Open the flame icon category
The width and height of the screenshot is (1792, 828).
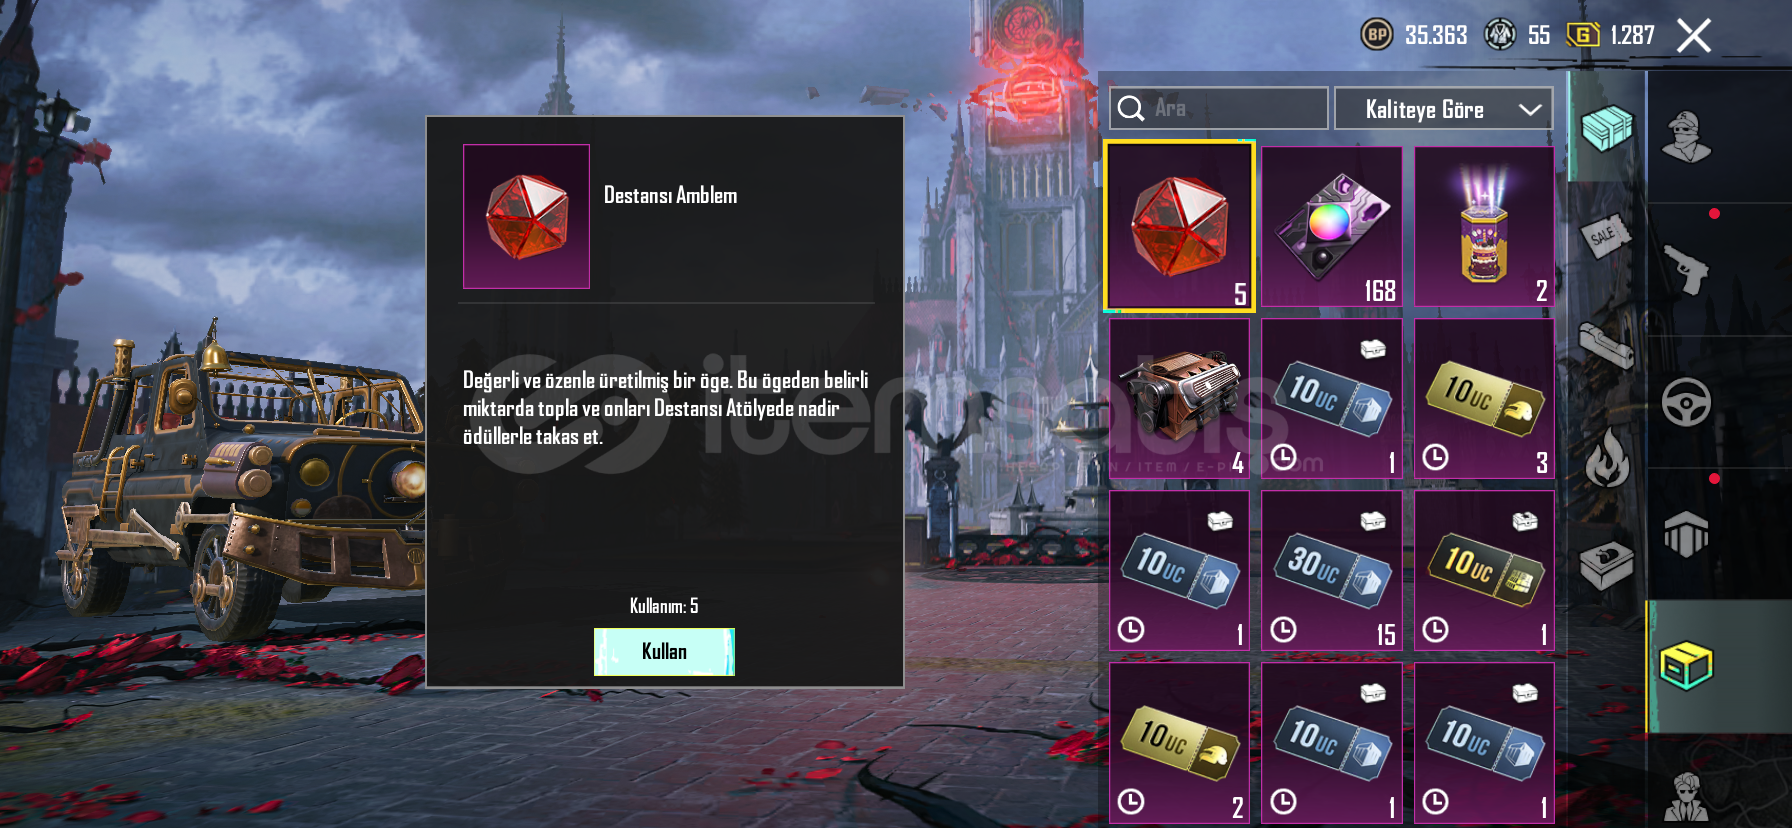point(1607,457)
